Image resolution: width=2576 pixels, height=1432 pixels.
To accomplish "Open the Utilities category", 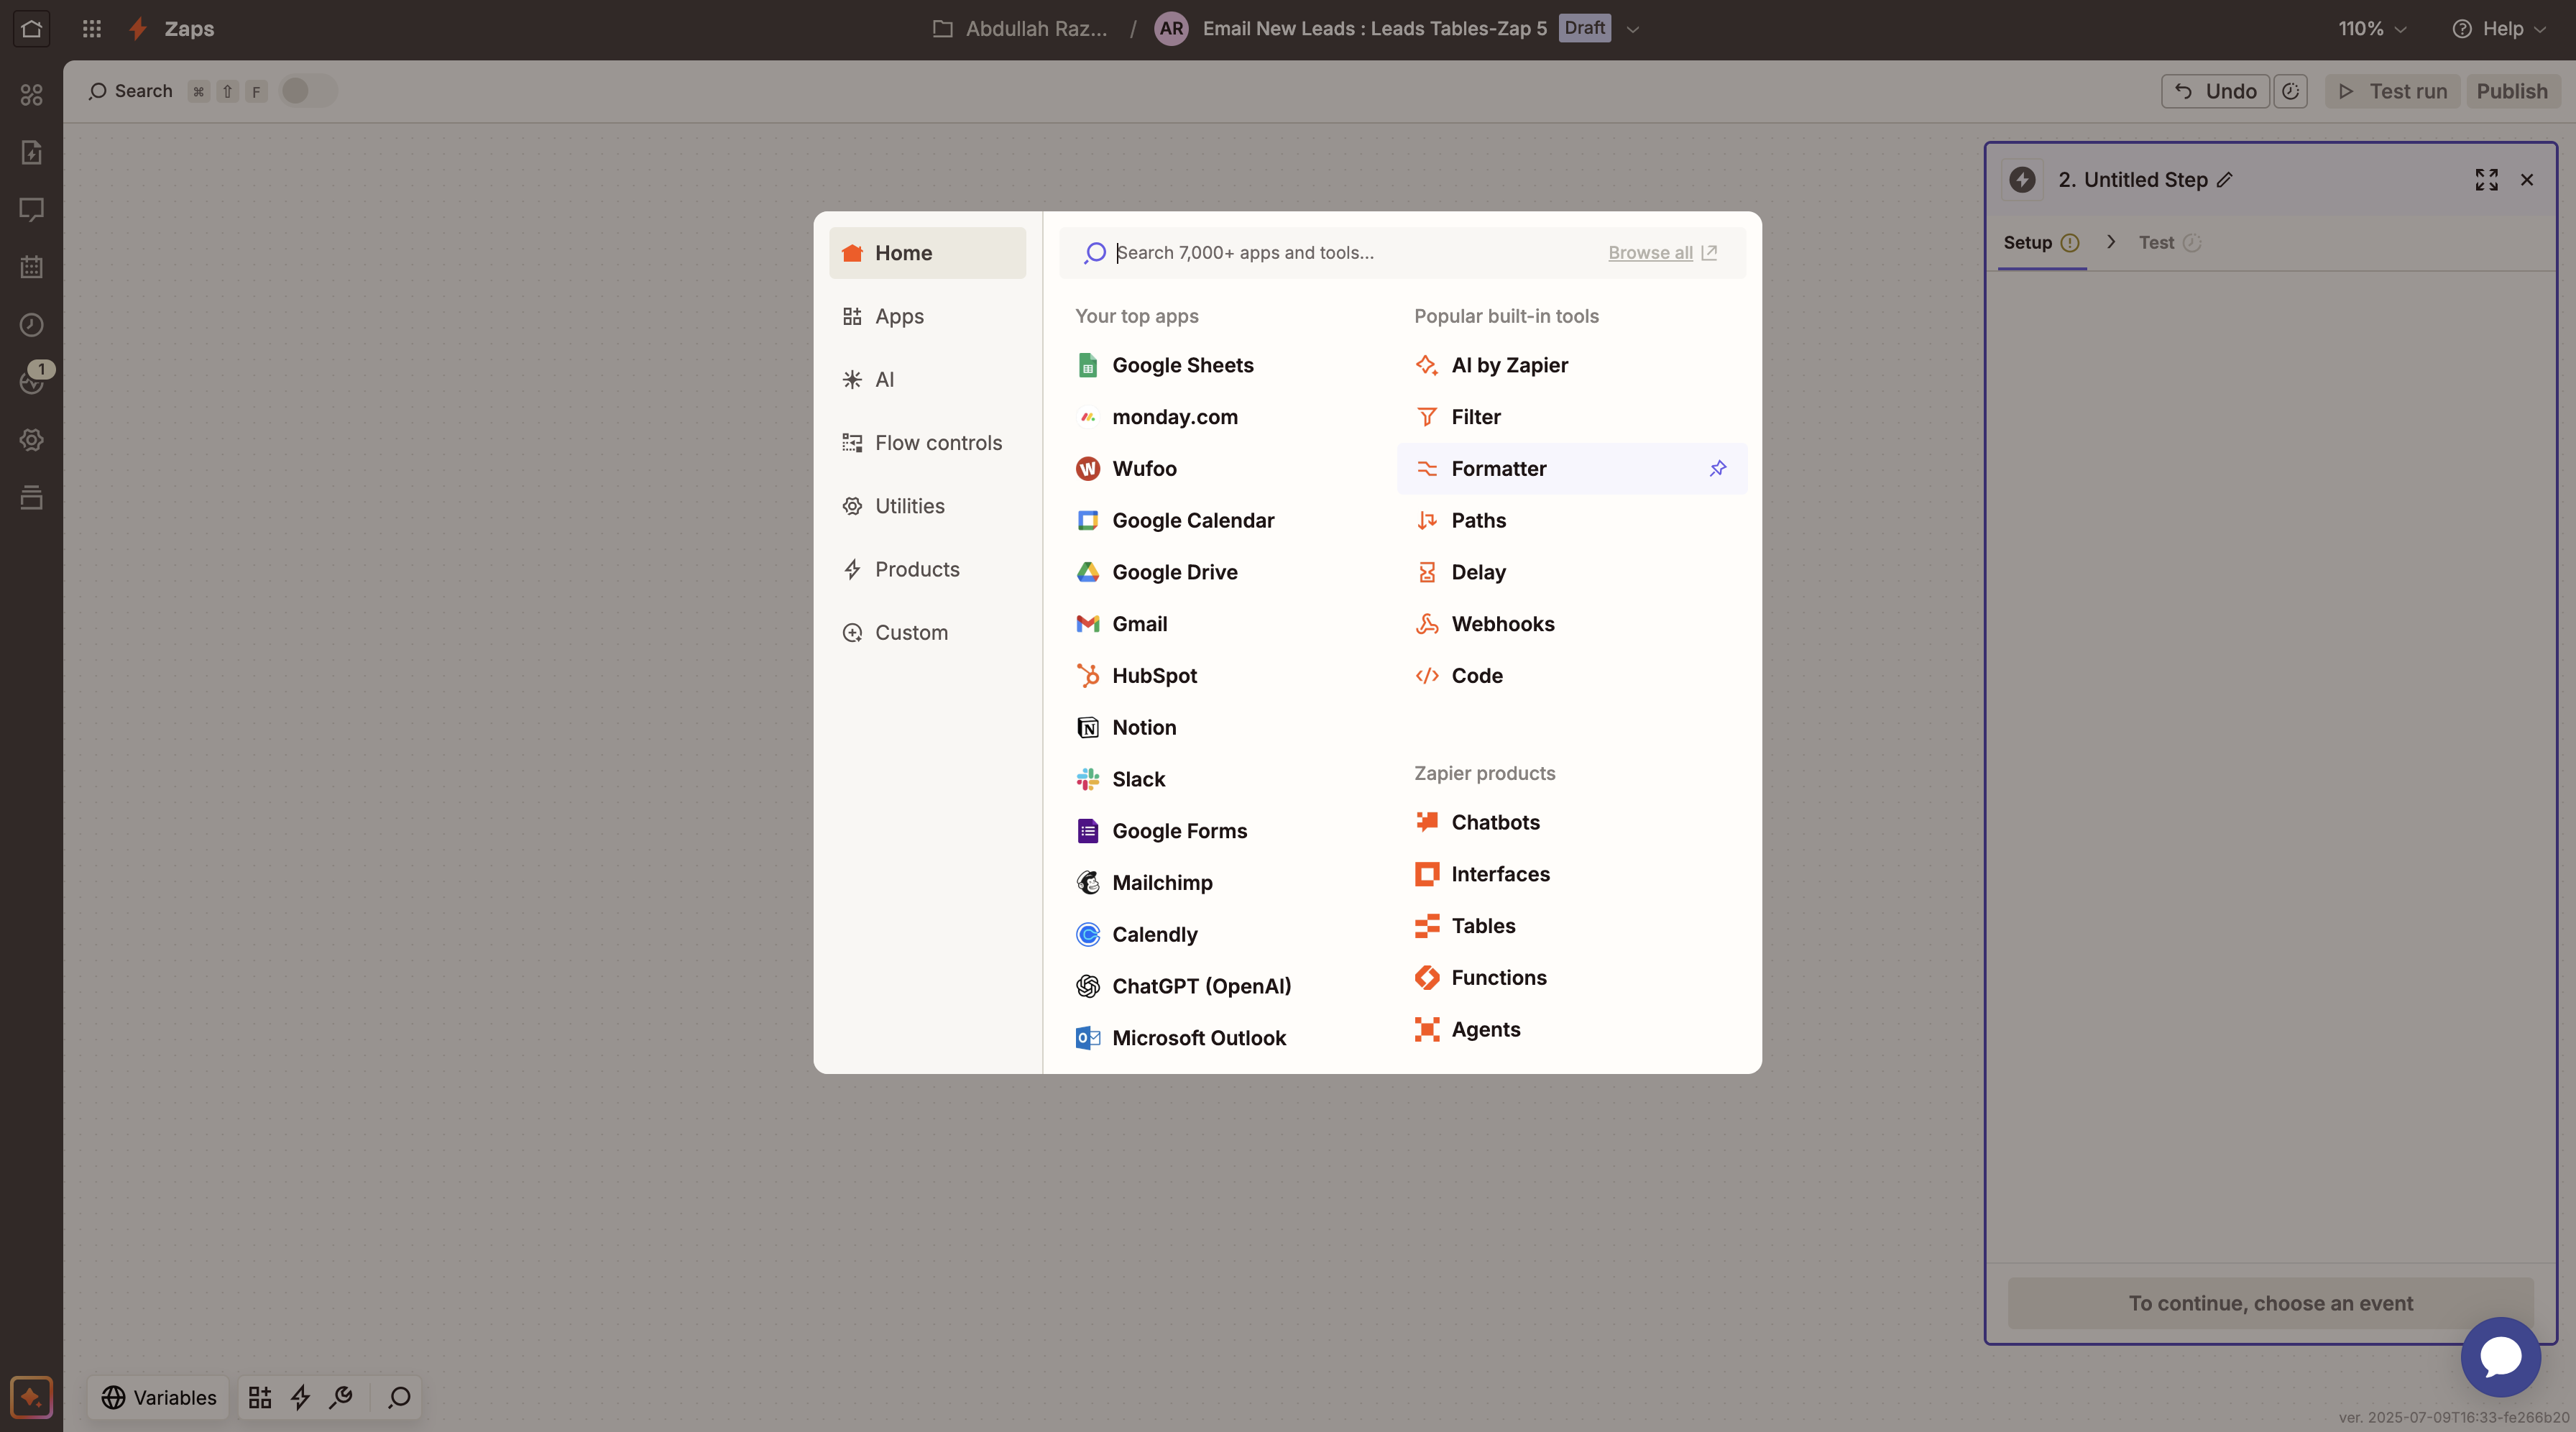I will (909, 506).
